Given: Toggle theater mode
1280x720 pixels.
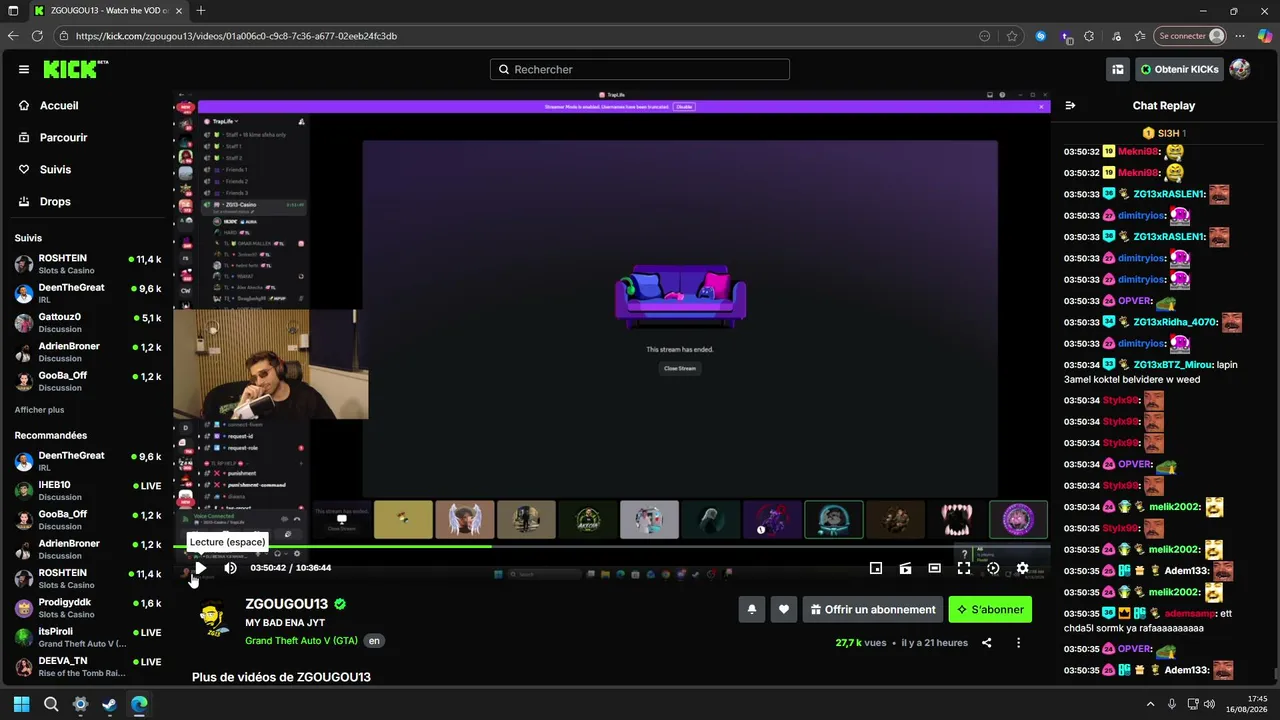Looking at the screenshot, I should coord(934,568).
